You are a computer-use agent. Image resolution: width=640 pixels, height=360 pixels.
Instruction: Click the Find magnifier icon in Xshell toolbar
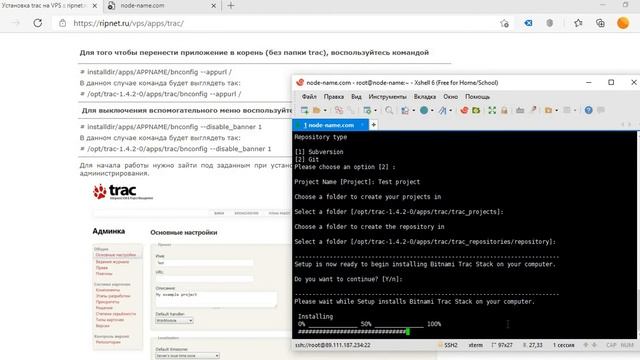tap(389, 110)
